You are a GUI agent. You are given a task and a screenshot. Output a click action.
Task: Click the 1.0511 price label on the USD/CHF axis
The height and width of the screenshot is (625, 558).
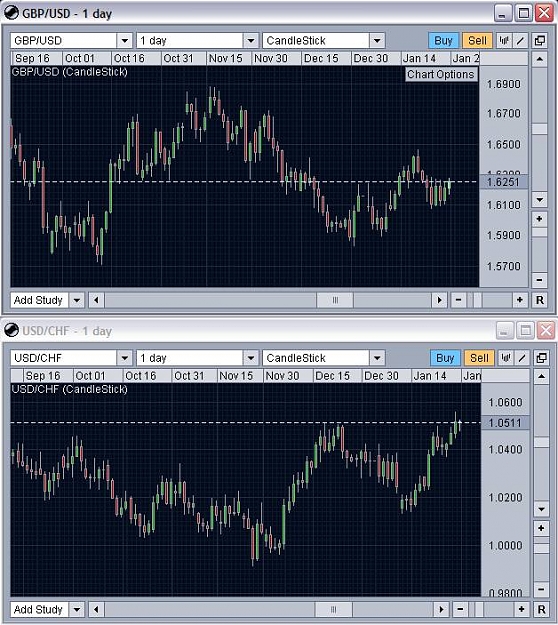(x=505, y=423)
